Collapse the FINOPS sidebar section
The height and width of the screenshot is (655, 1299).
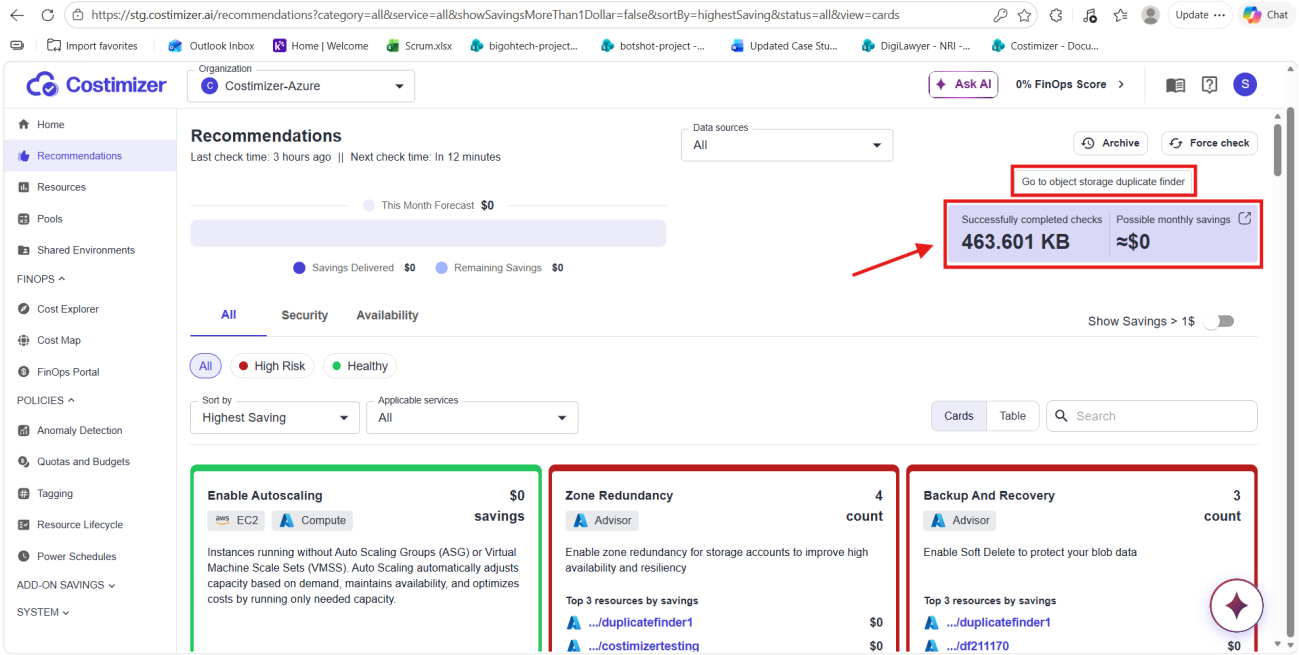tap(41, 279)
